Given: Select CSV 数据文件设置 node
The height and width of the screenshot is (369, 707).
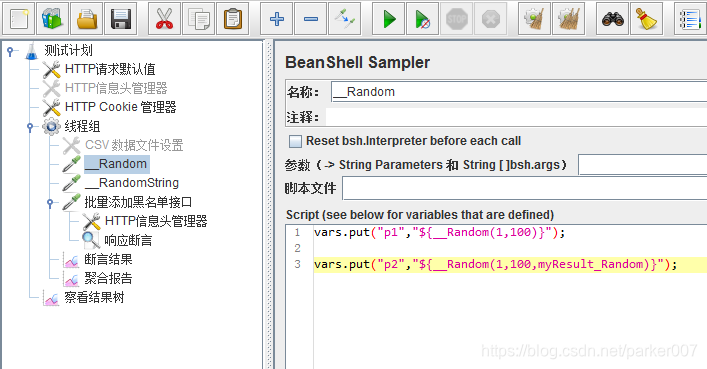Looking at the screenshot, I should pyautogui.click(x=134, y=145).
